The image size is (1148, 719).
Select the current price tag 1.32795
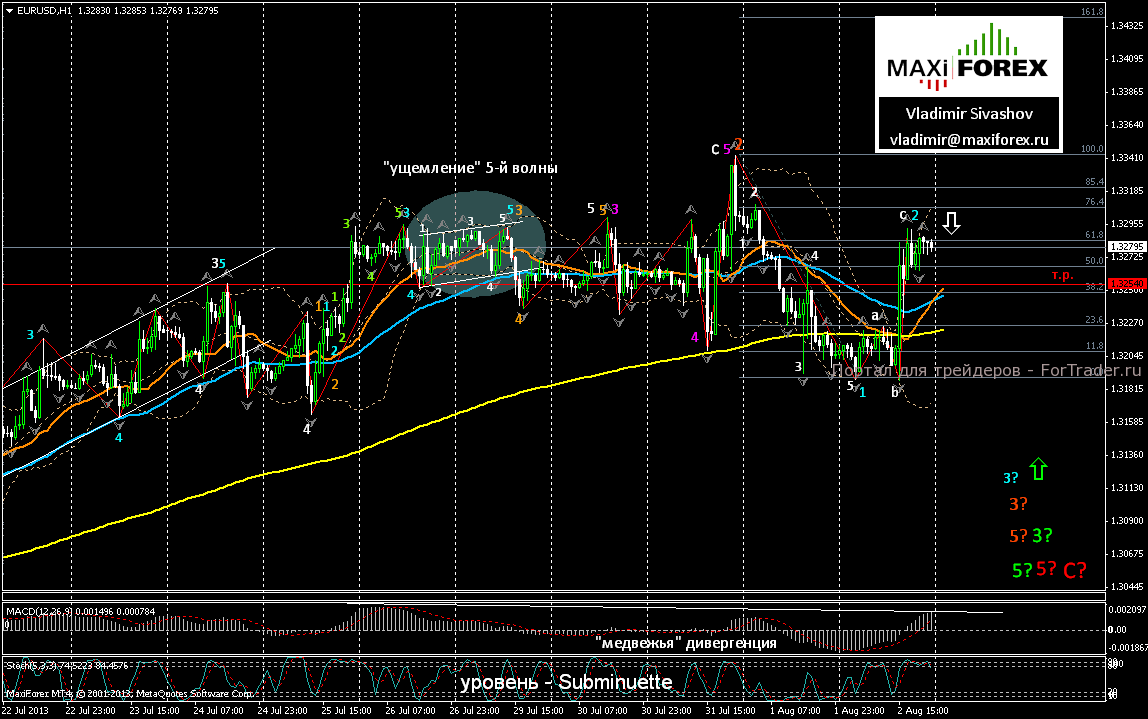point(1126,247)
